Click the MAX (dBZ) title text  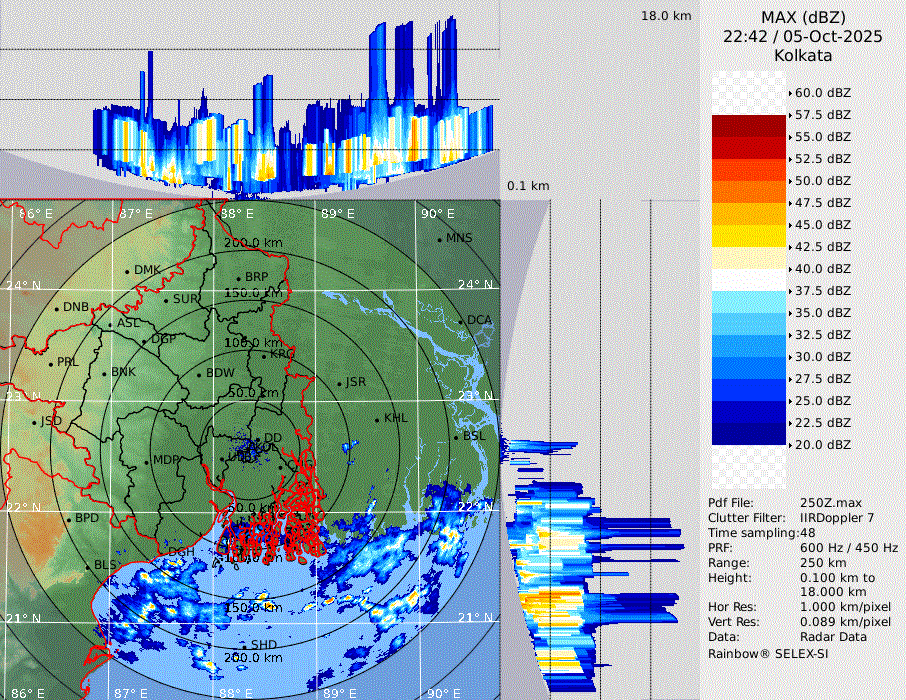[803, 17]
